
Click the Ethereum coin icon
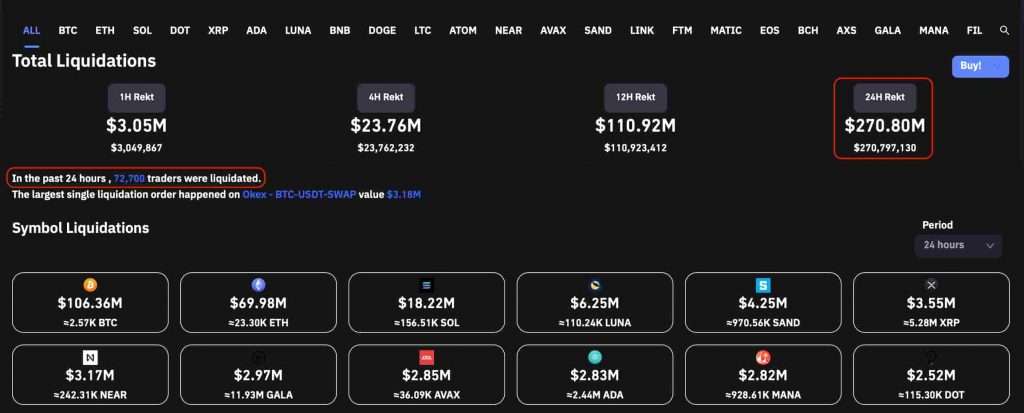coord(258,285)
